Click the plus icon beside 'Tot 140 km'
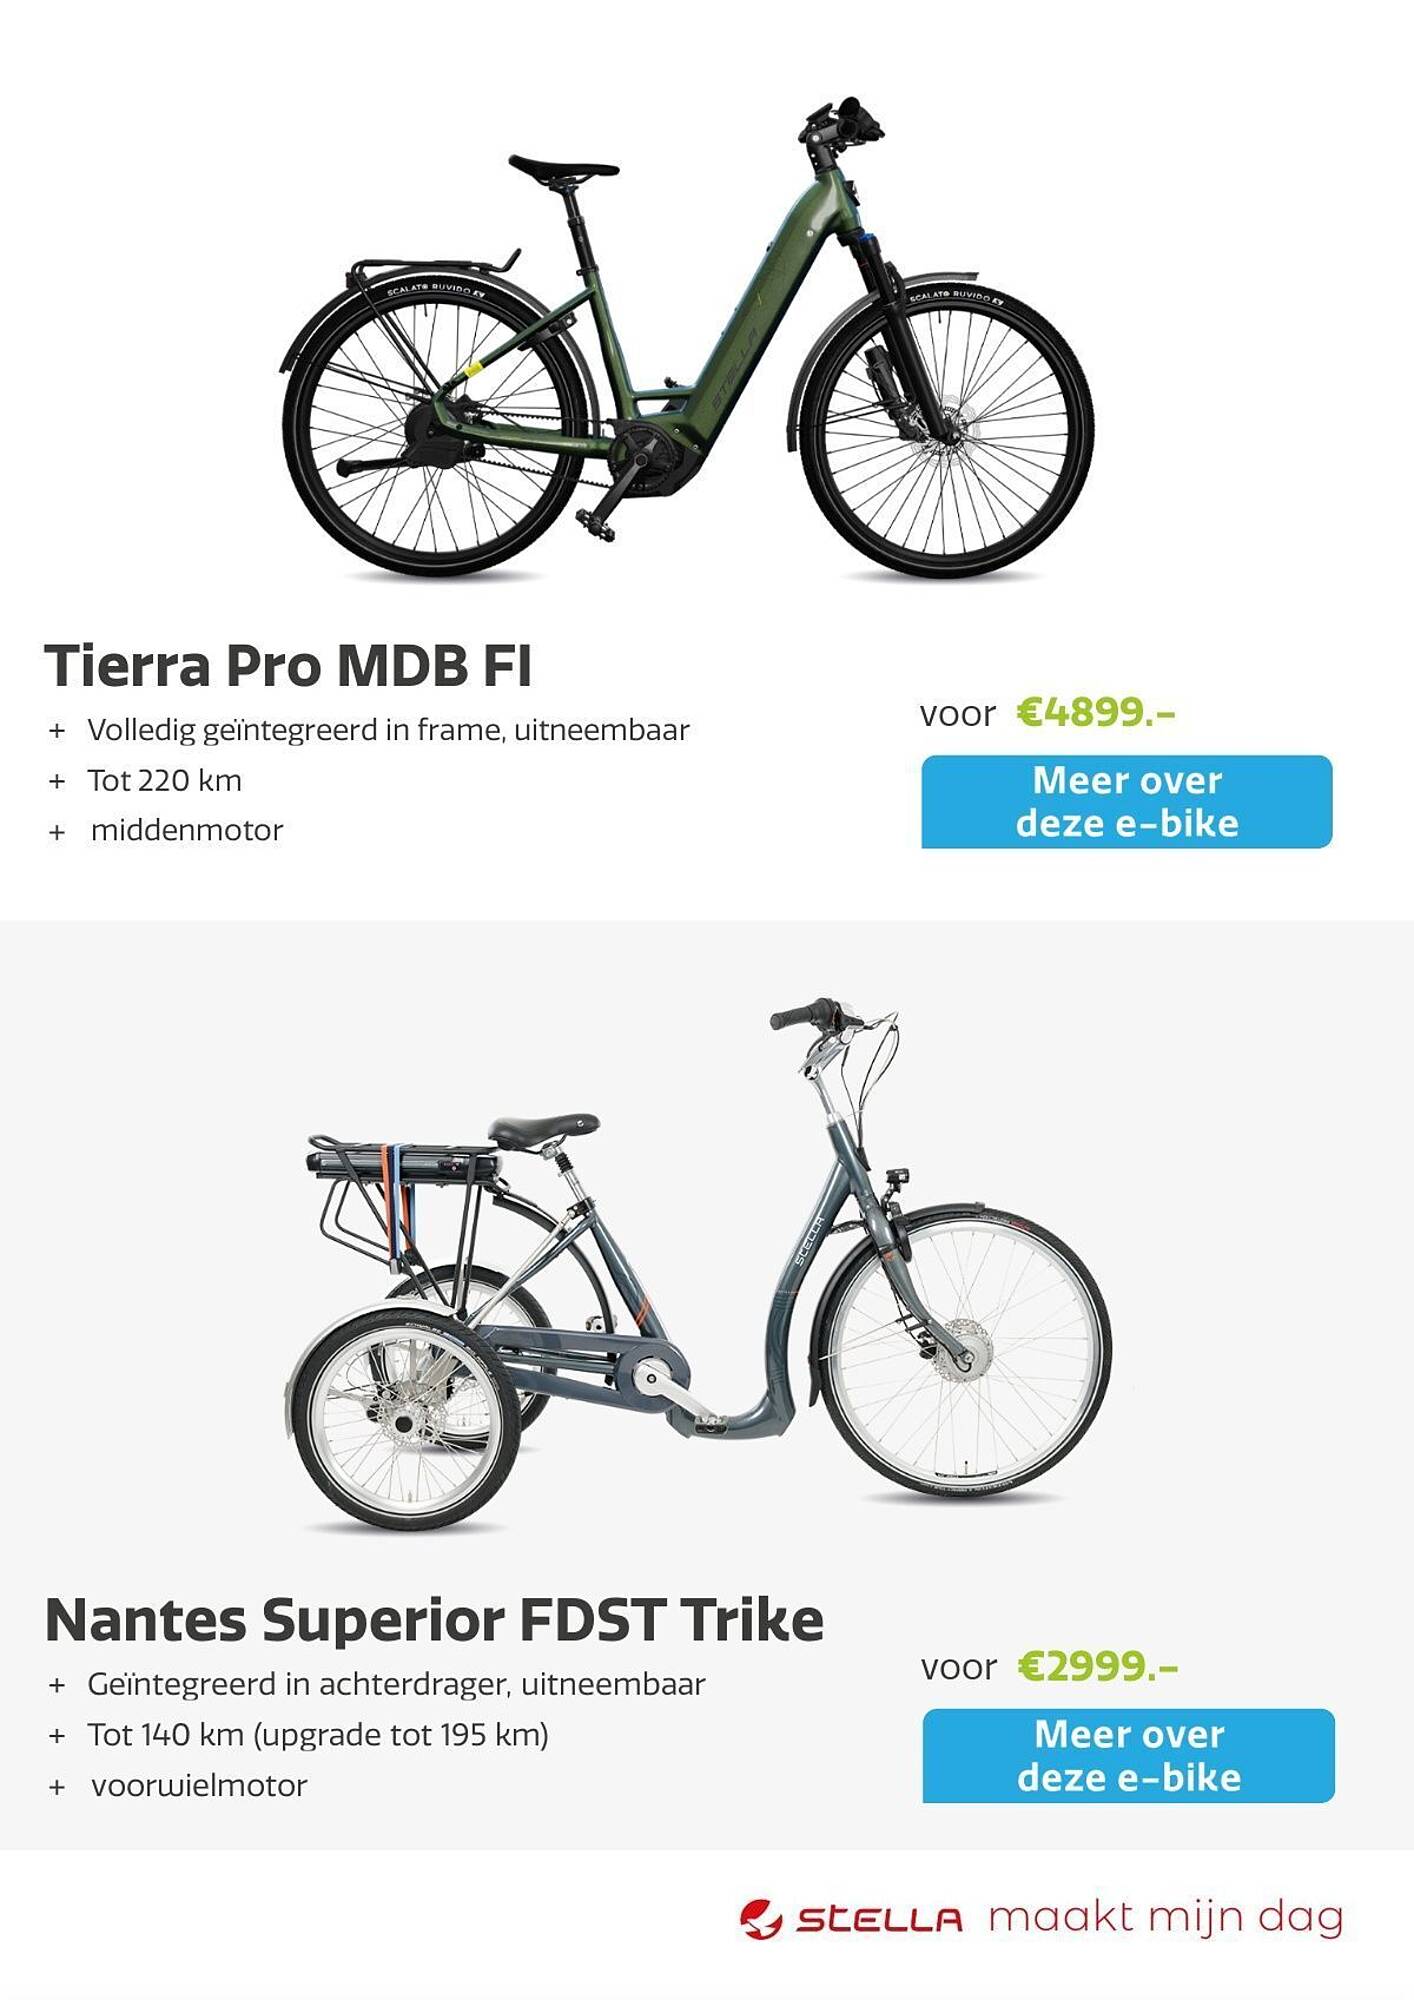 [x=57, y=1736]
